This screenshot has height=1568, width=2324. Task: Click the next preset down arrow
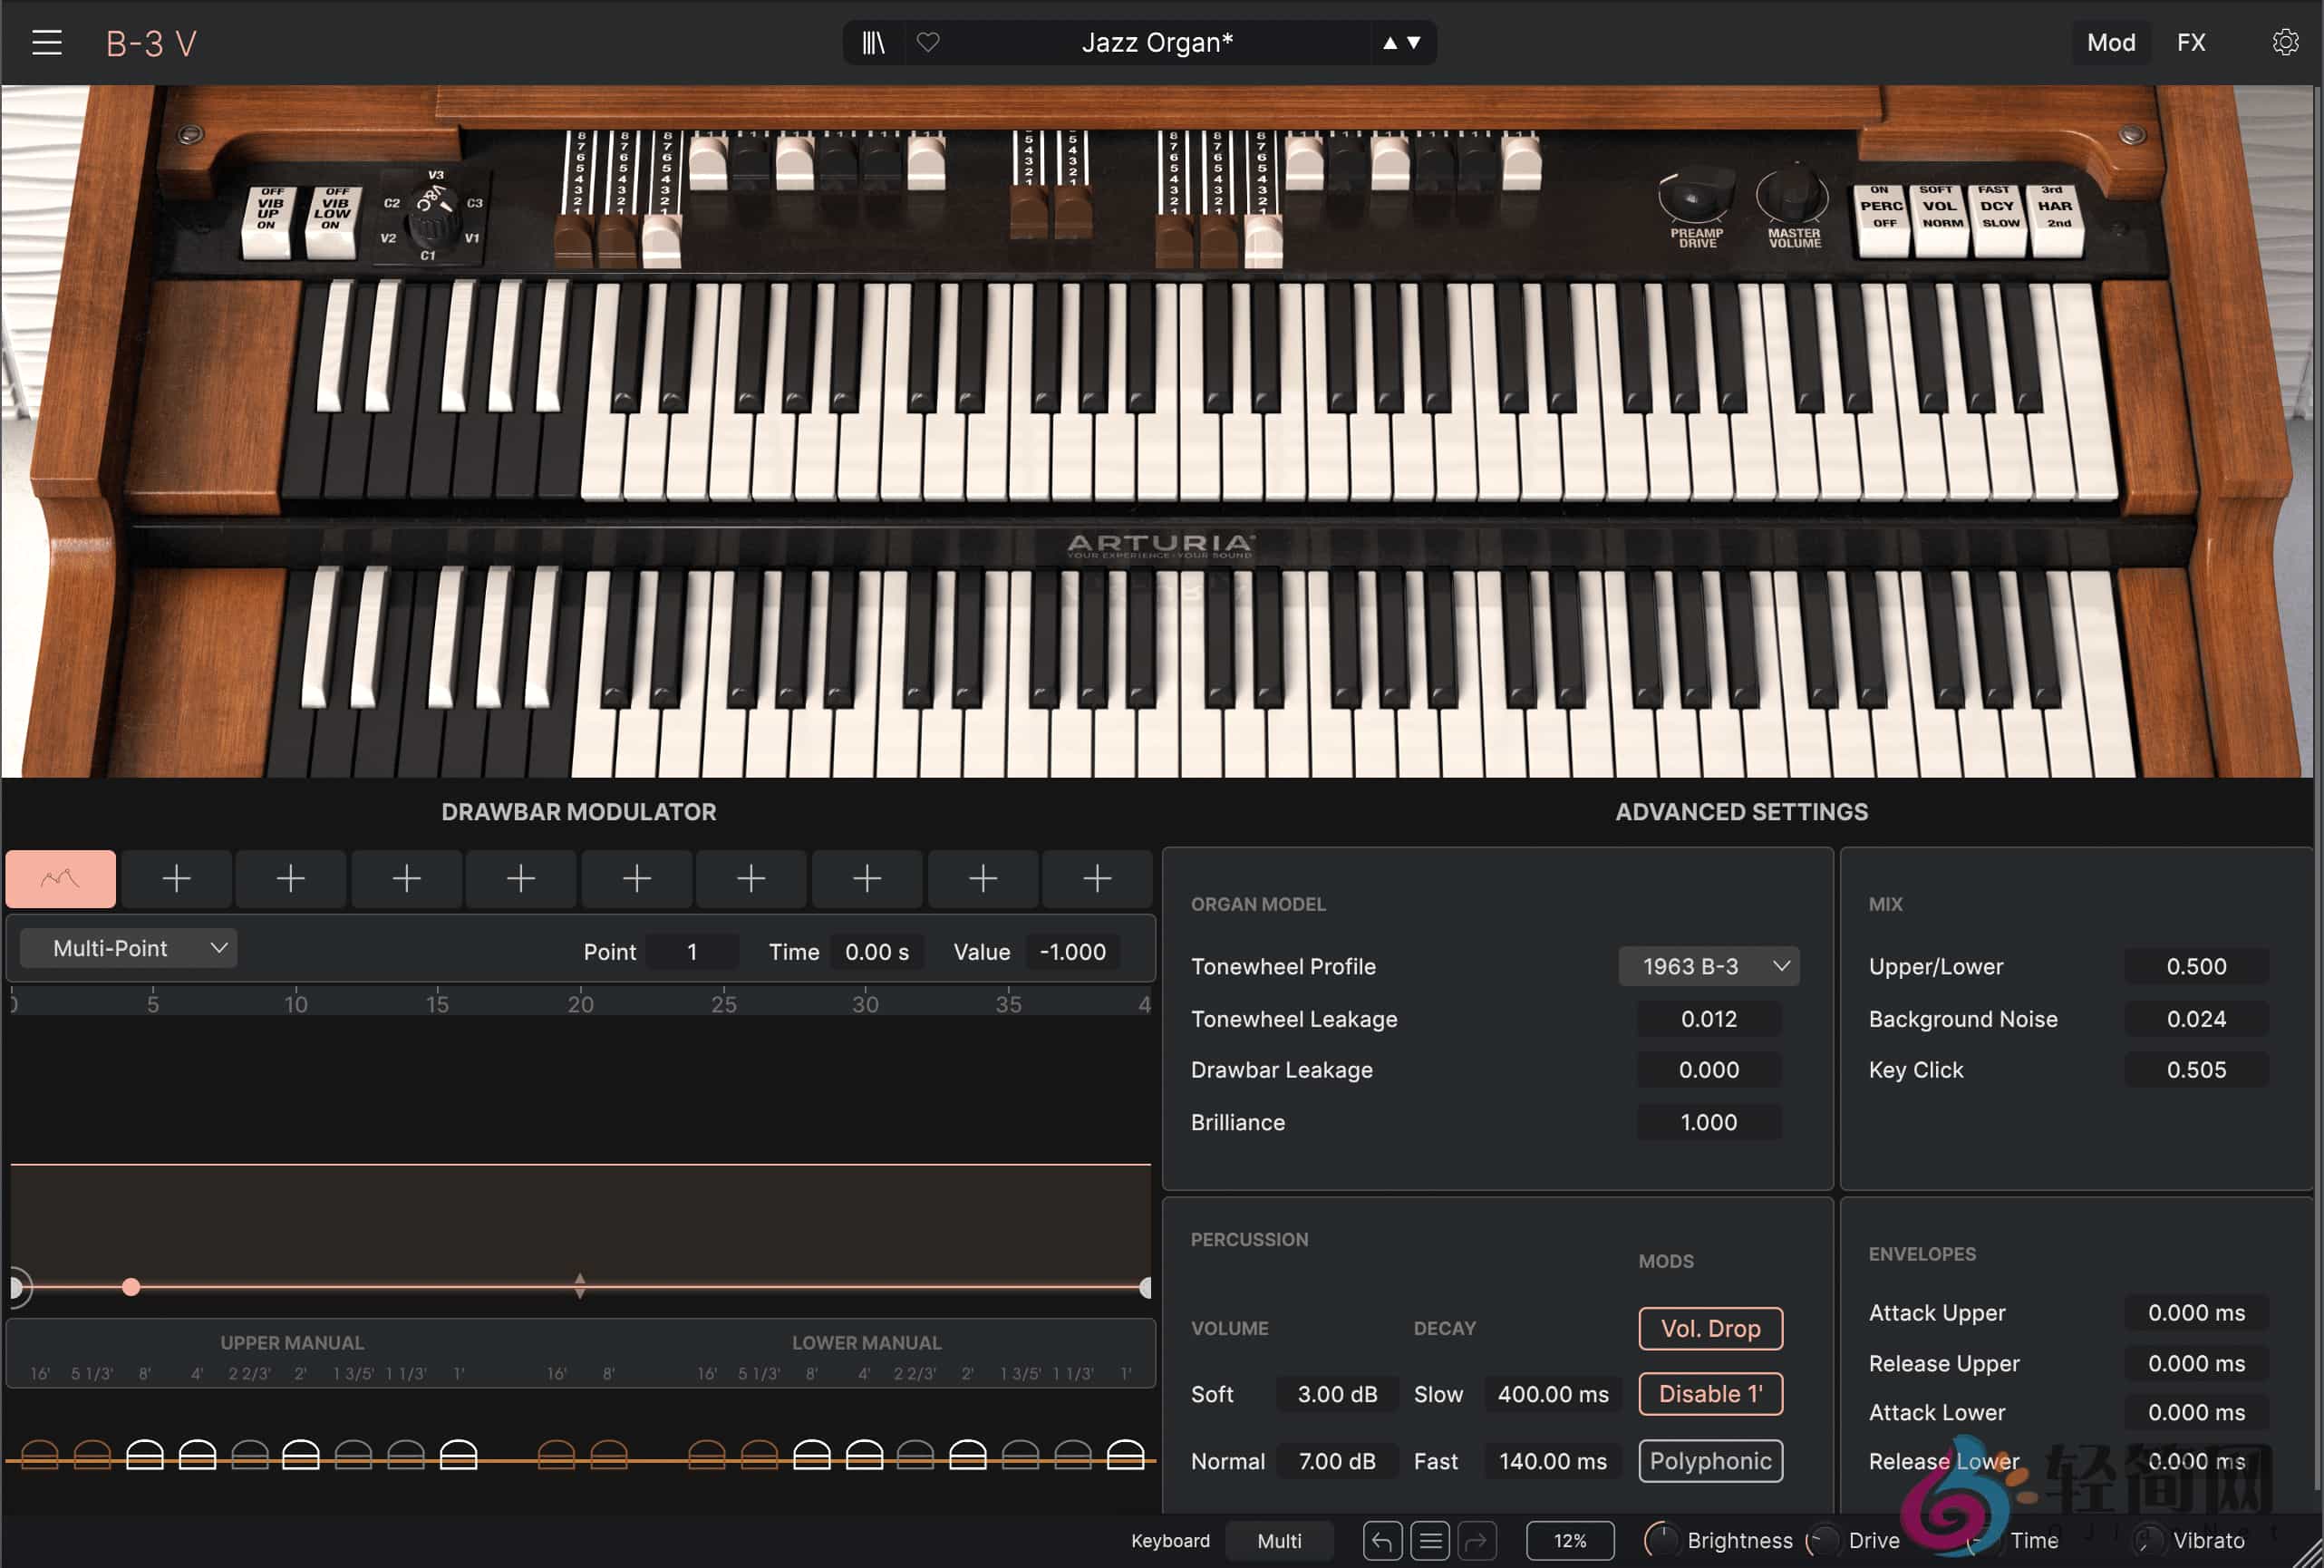pyautogui.click(x=1412, y=42)
